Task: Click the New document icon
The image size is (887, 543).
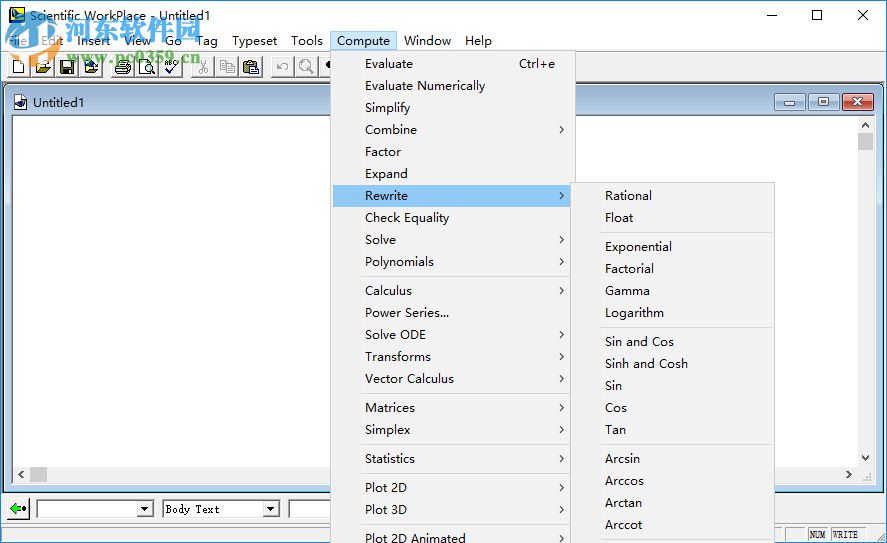Action: 19,67
